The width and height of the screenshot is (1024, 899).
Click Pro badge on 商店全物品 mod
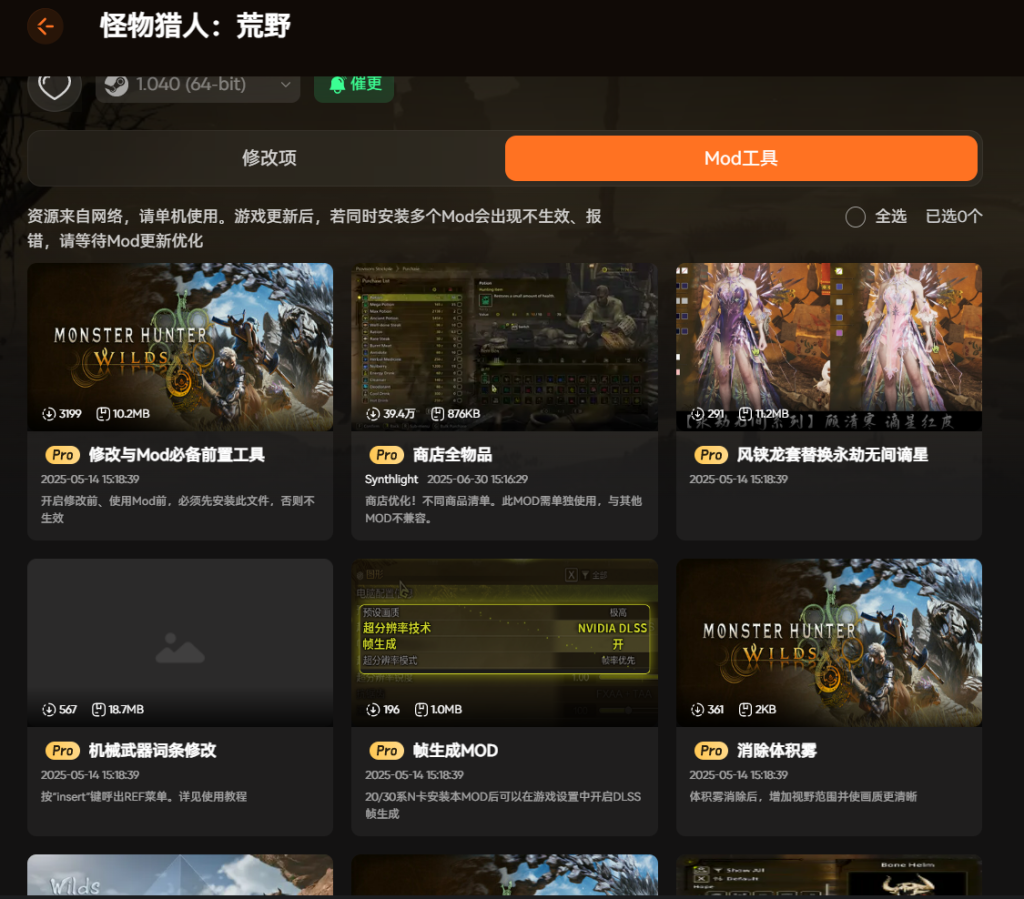(387, 455)
